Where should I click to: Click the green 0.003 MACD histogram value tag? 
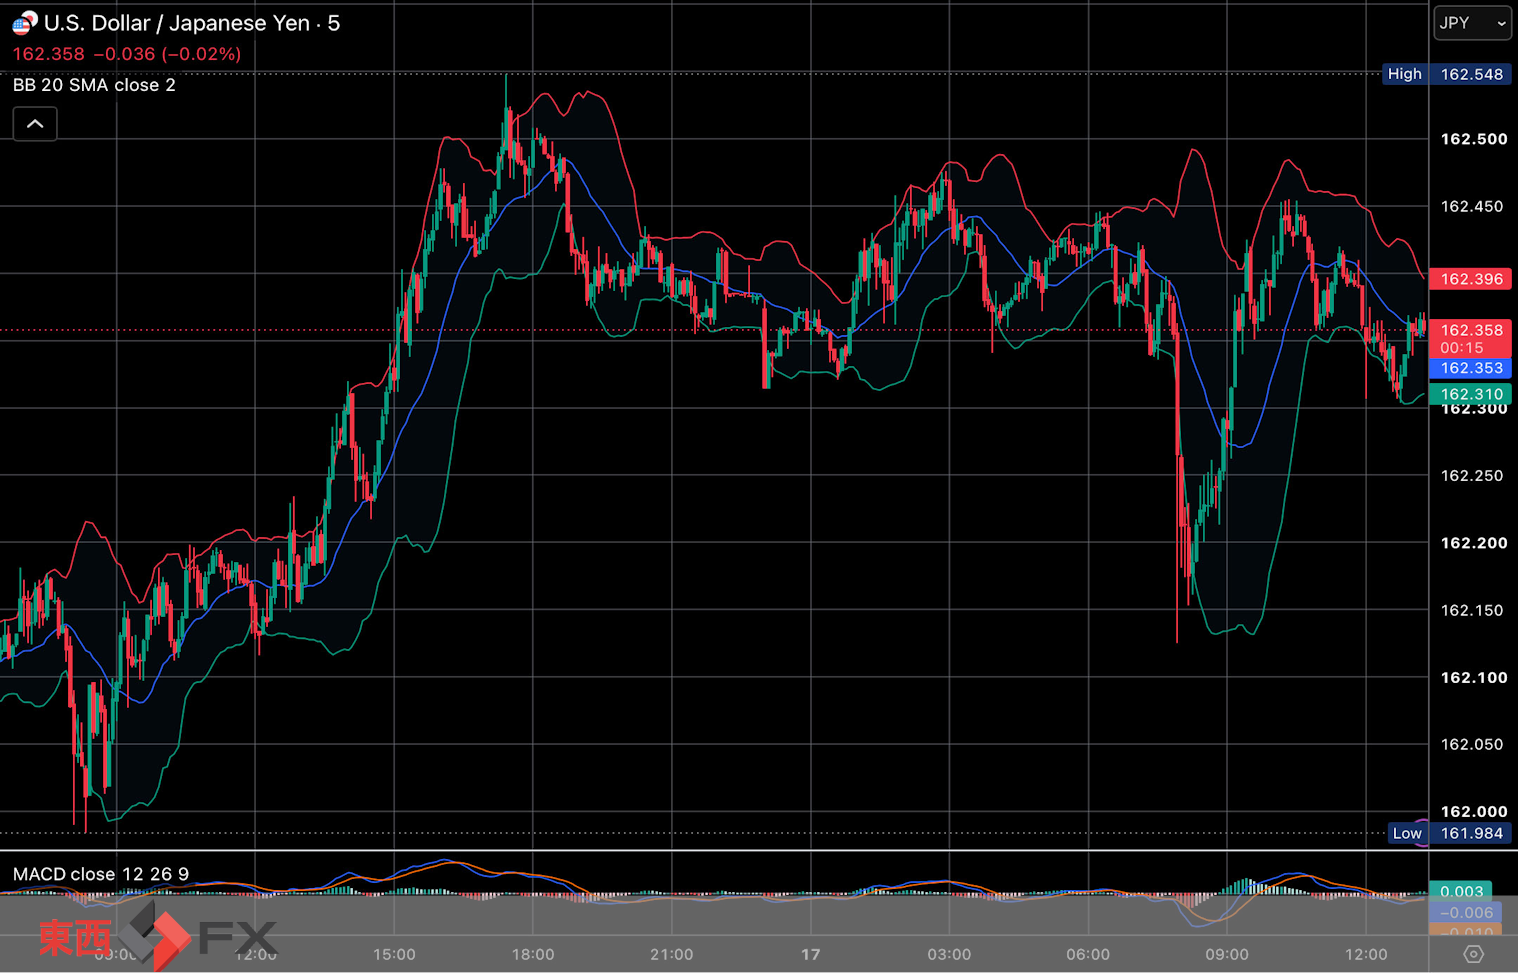tap(1460, 891)
